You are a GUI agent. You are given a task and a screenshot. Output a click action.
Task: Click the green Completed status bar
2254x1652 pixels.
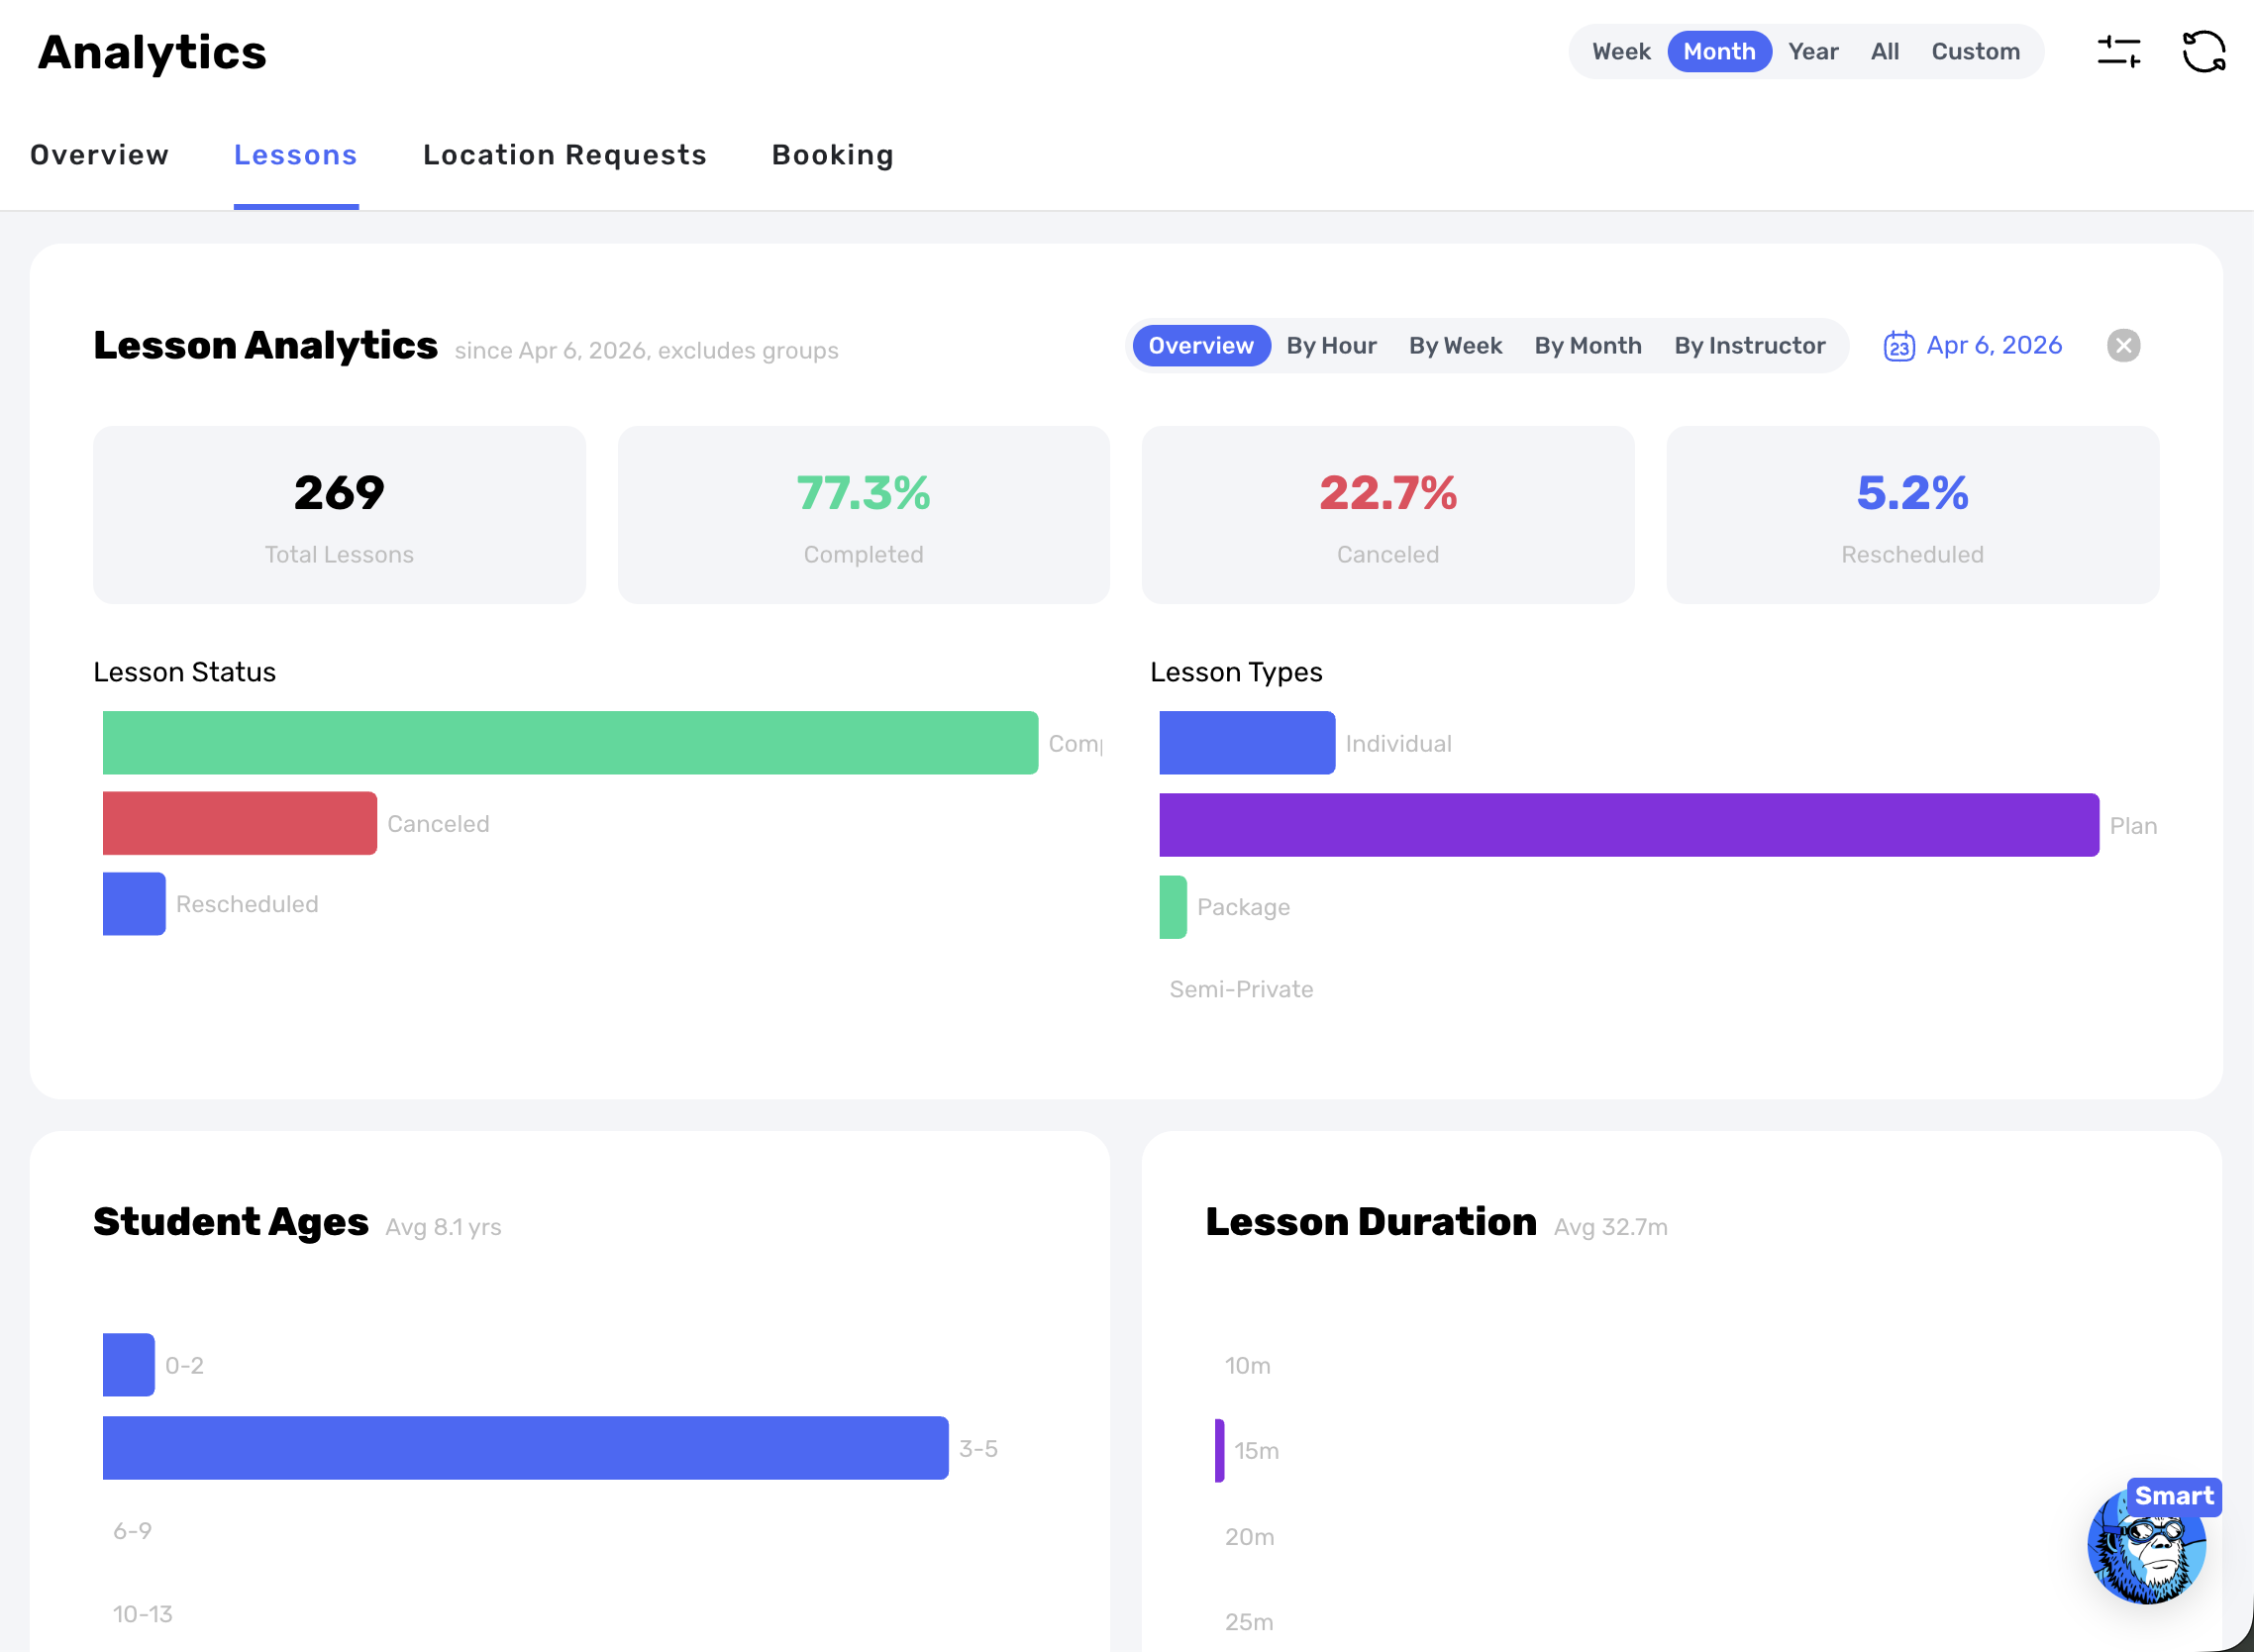570,743
